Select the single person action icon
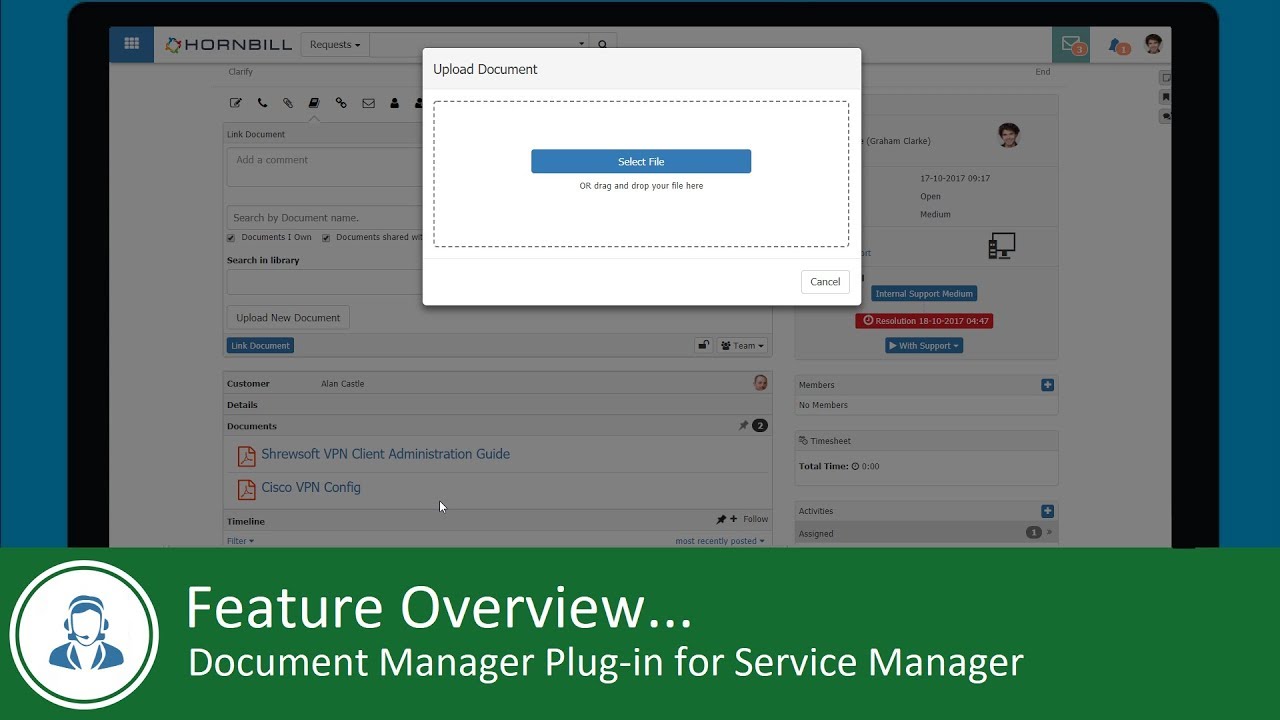The height and width of the screenshot is (720, 1280). 394,103
